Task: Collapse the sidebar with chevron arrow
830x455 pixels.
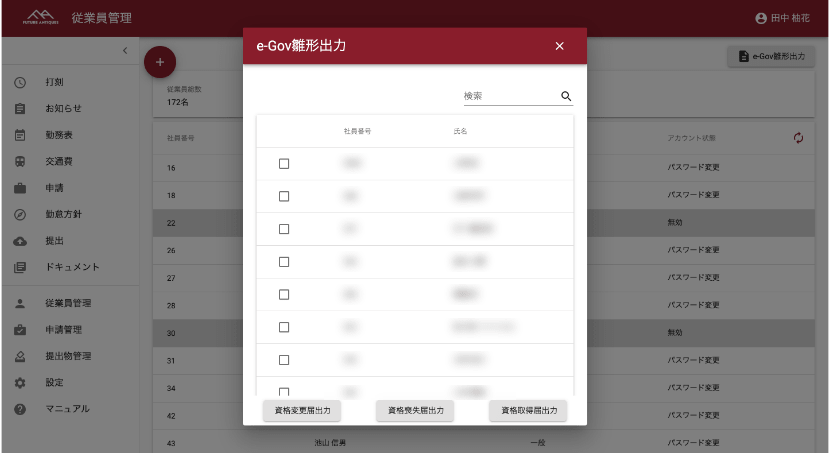Action: [x=125, y=51]
